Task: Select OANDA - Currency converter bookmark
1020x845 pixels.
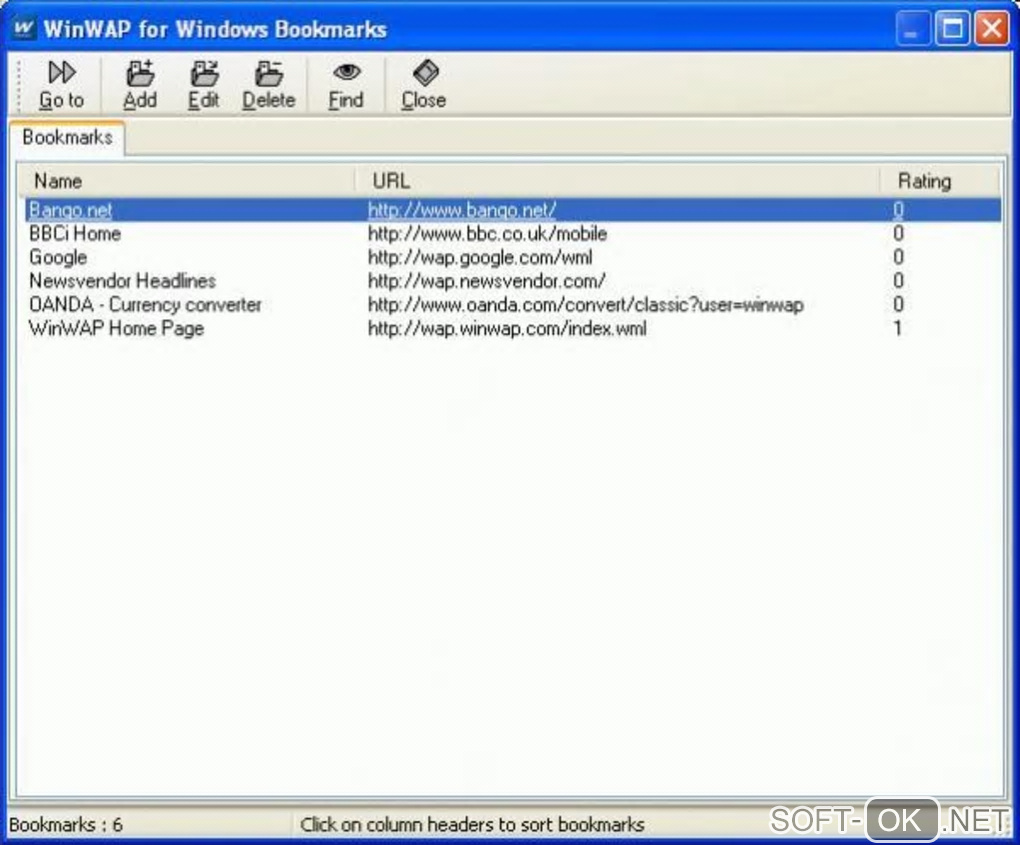Action: click(x=145, y=304)
